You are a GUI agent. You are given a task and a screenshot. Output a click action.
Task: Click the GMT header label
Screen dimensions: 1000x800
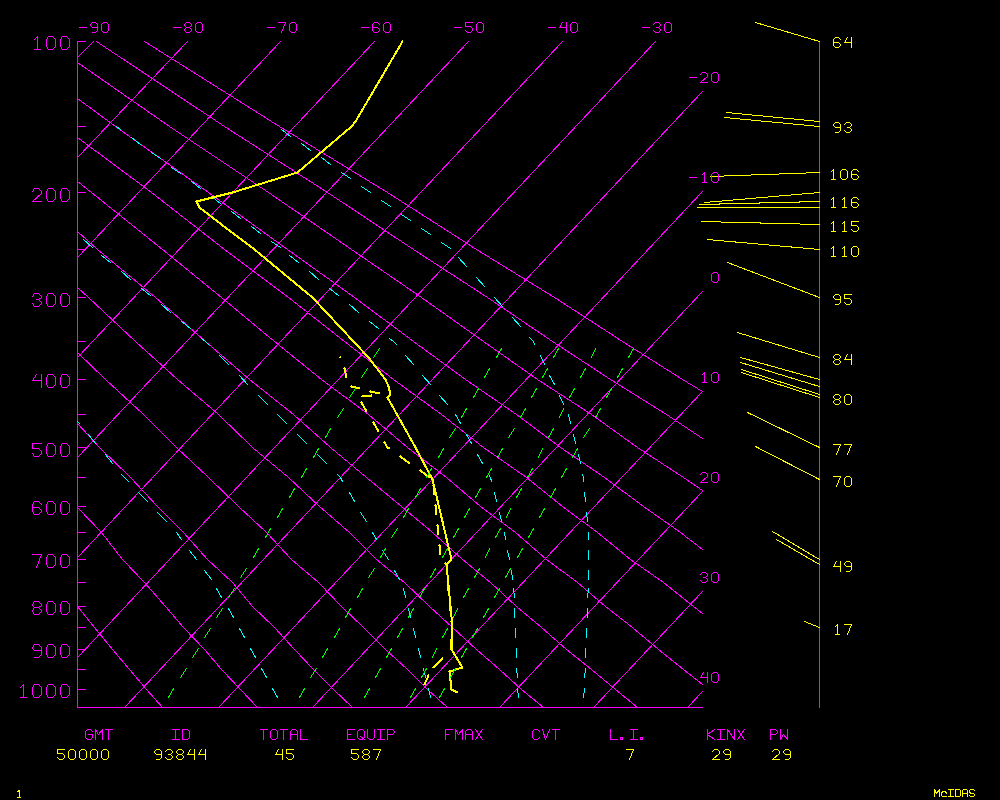(98, 735)
